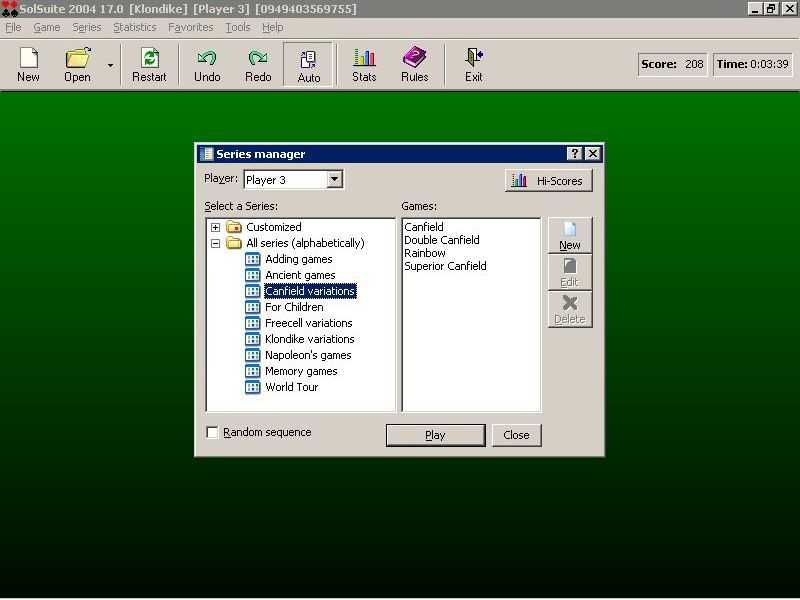800x600 pixels.
Task: Open the Rules book
Action: [x=414, y=65]
